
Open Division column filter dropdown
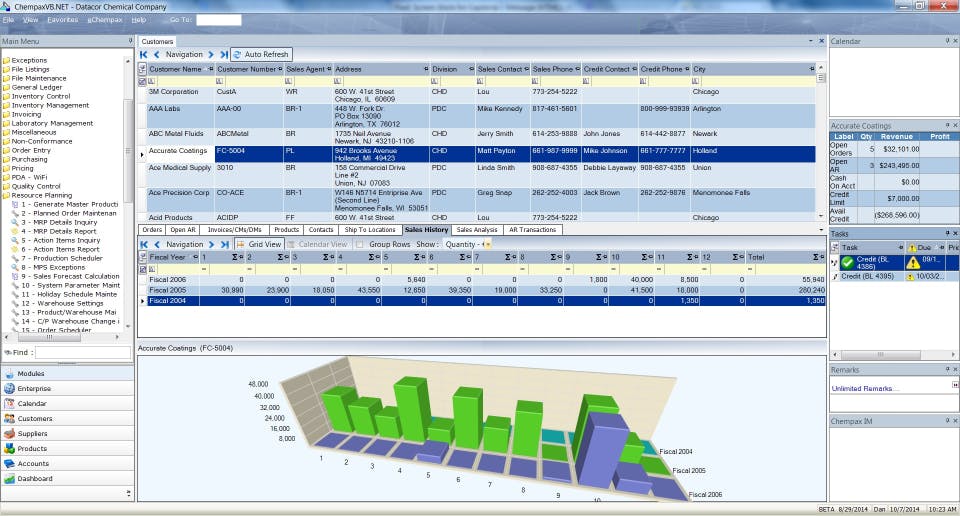(471, 69)
